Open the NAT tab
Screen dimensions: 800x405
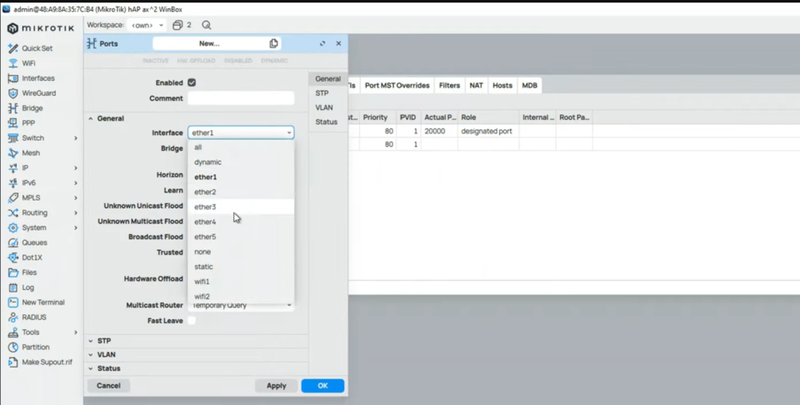point(477,86)
